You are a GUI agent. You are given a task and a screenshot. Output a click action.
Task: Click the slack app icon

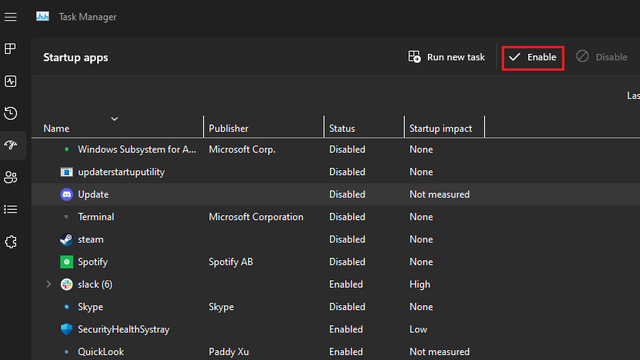pos(67,284)
